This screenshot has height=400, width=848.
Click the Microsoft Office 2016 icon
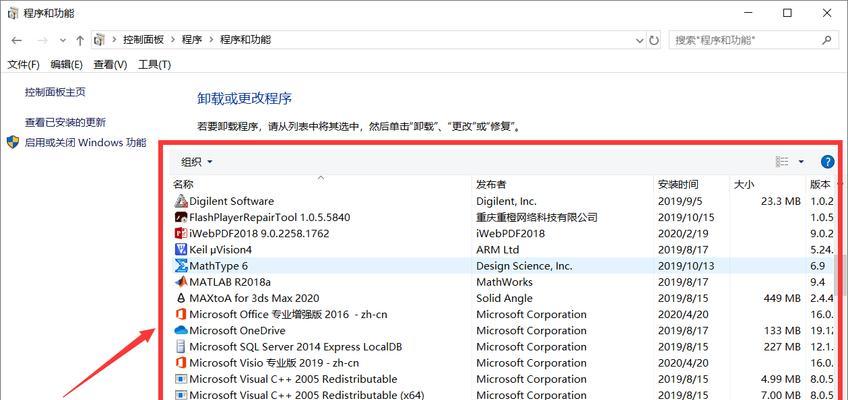point(181,315)
